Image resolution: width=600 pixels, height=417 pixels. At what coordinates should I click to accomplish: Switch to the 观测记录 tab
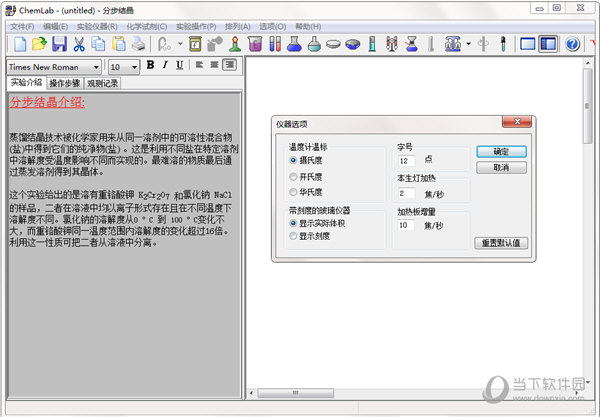coord(103,83)
